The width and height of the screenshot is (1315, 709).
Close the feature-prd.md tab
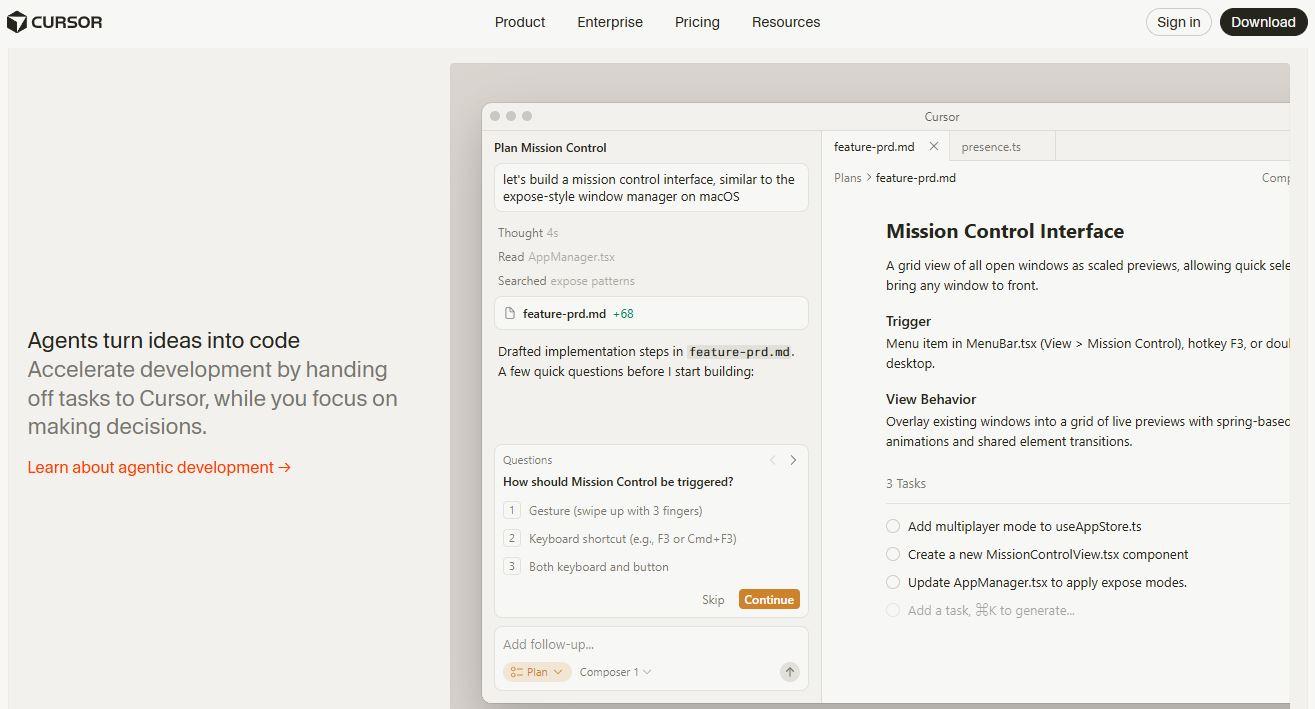[x=933, y=146]
